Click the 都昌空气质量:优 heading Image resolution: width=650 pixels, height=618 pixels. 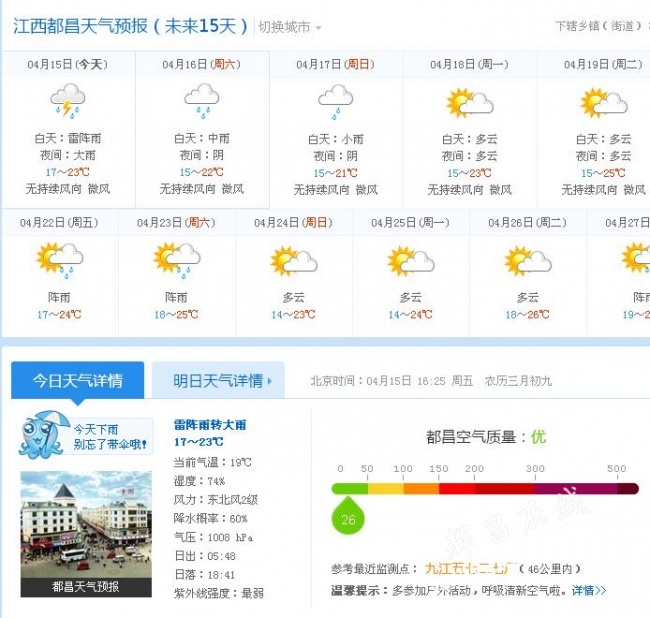(486, 437)
